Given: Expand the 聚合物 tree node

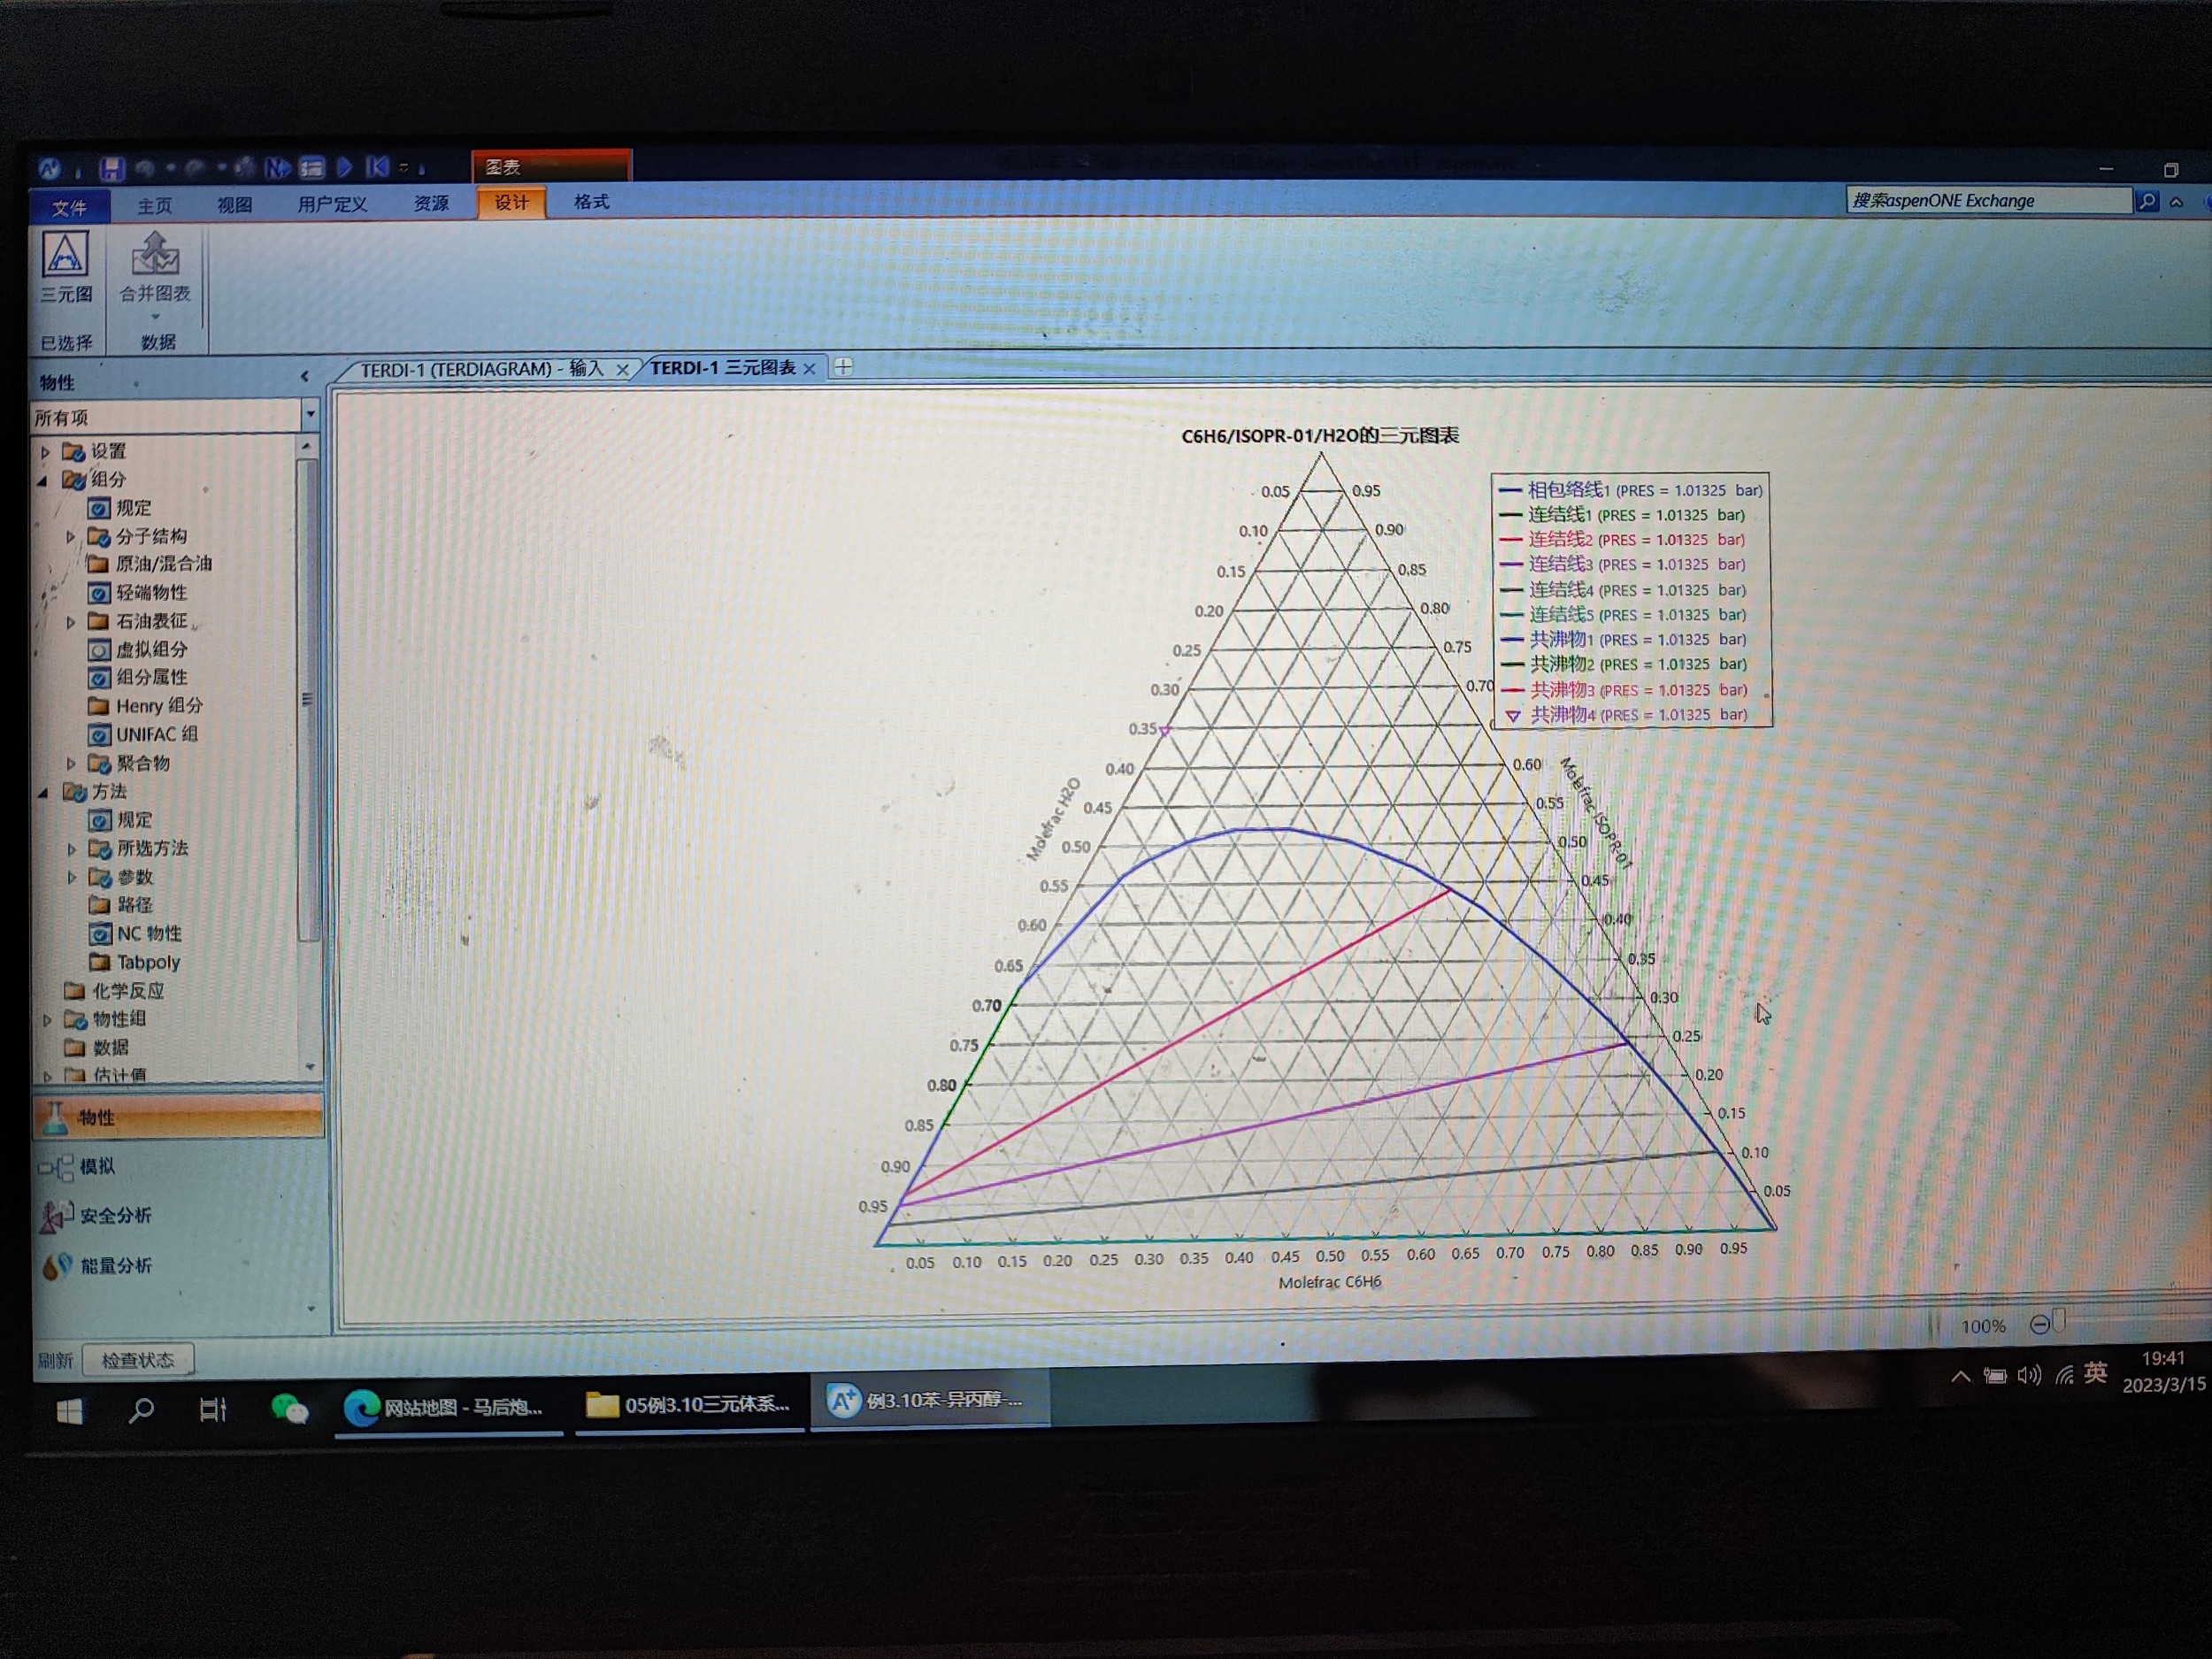Looking at the screenshot, I should (71, 764).
